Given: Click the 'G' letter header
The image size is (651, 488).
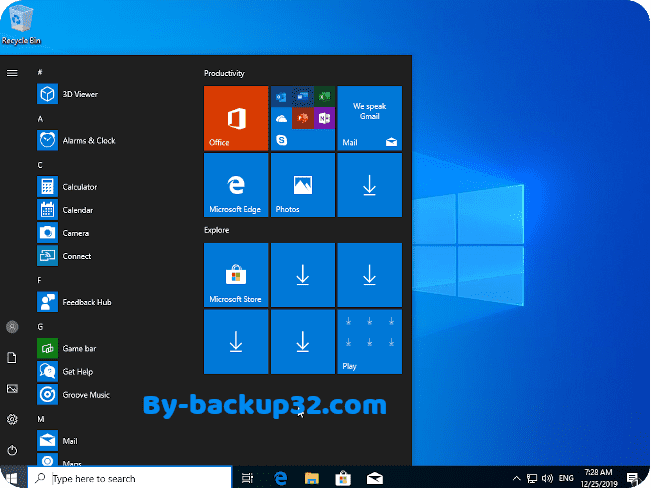Looking at the screenshot, I should 40,326.
